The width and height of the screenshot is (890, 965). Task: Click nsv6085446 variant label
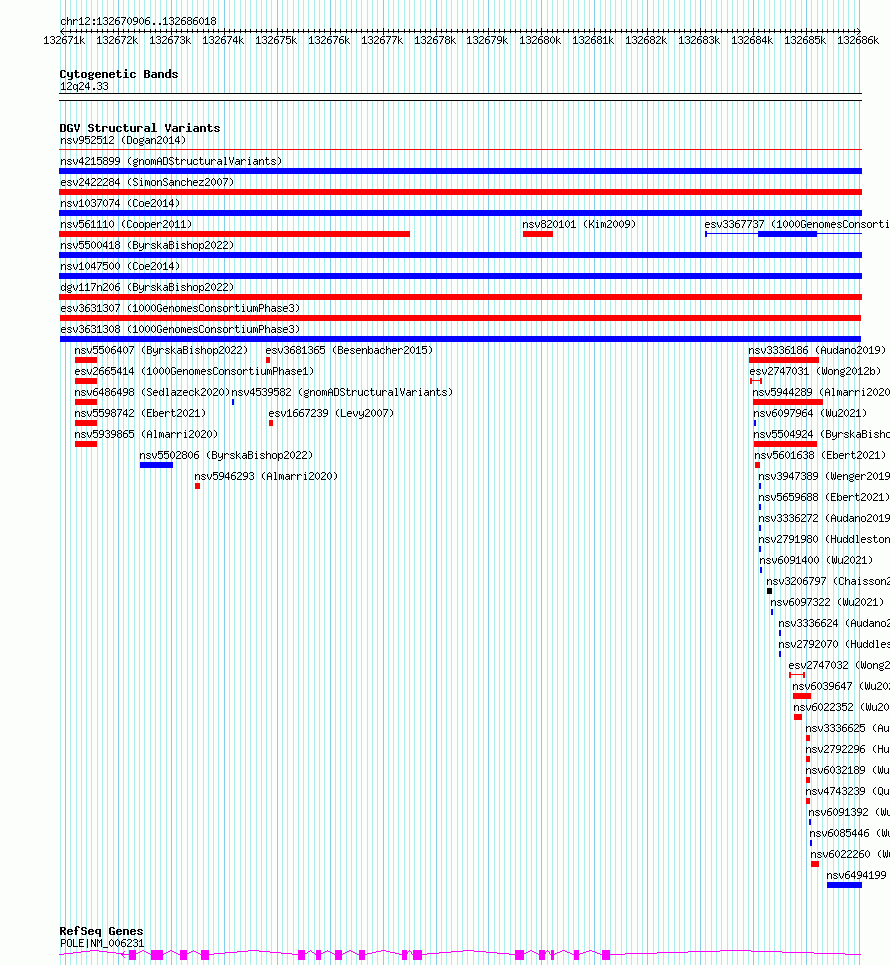coord(849,833)
